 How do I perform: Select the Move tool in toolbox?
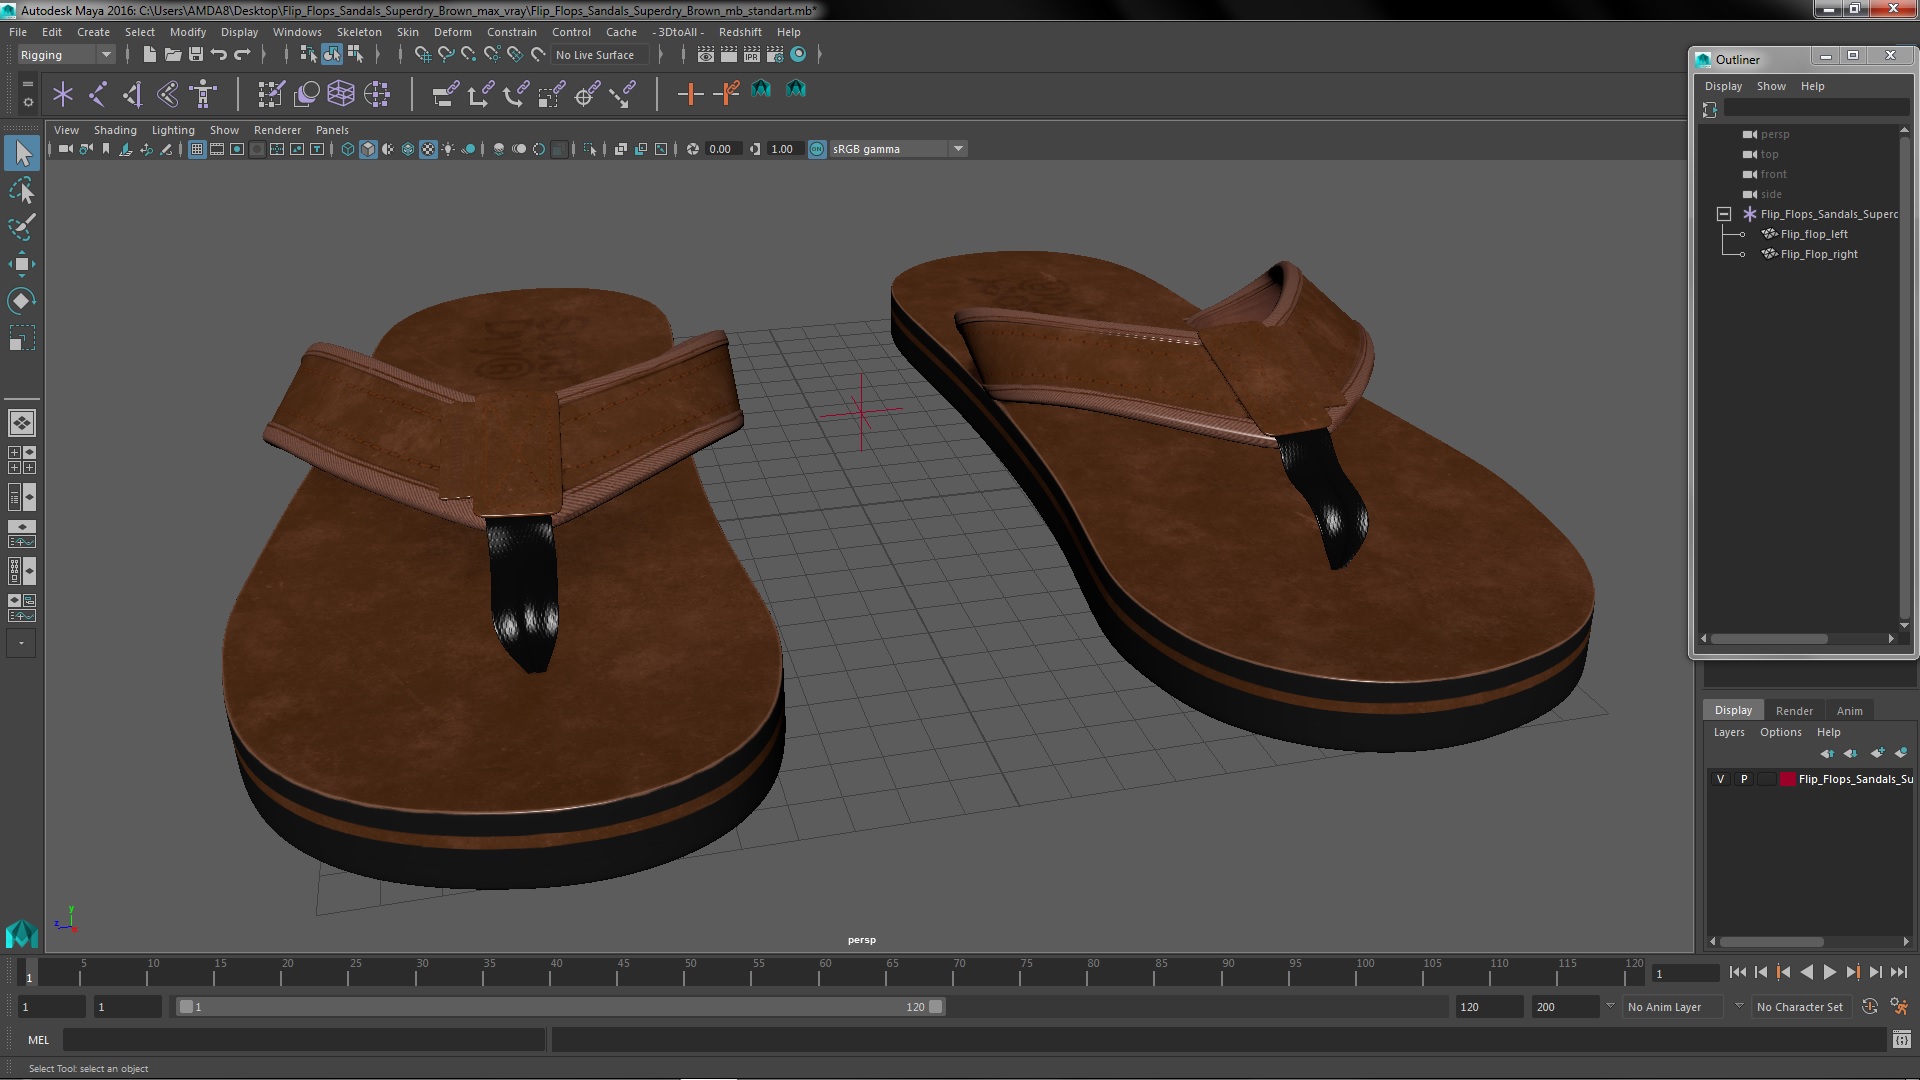pos(21,265)
